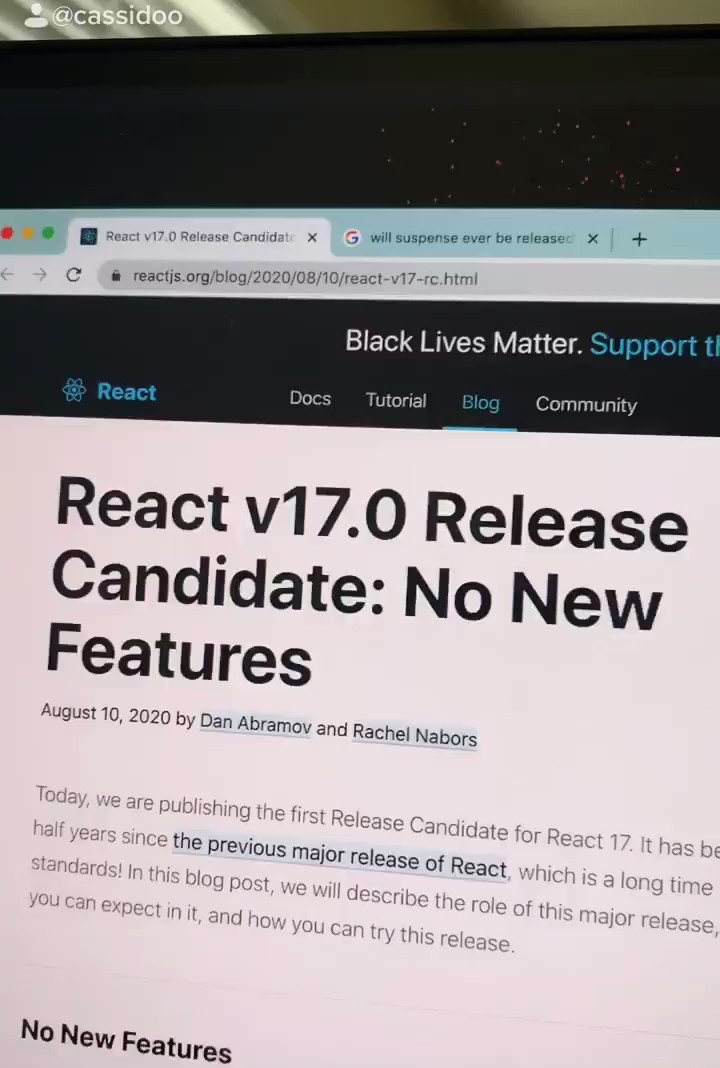Click the @cassidoo profile person icon
This screenshot has width=720, height=1068.
tap(35, 14)
